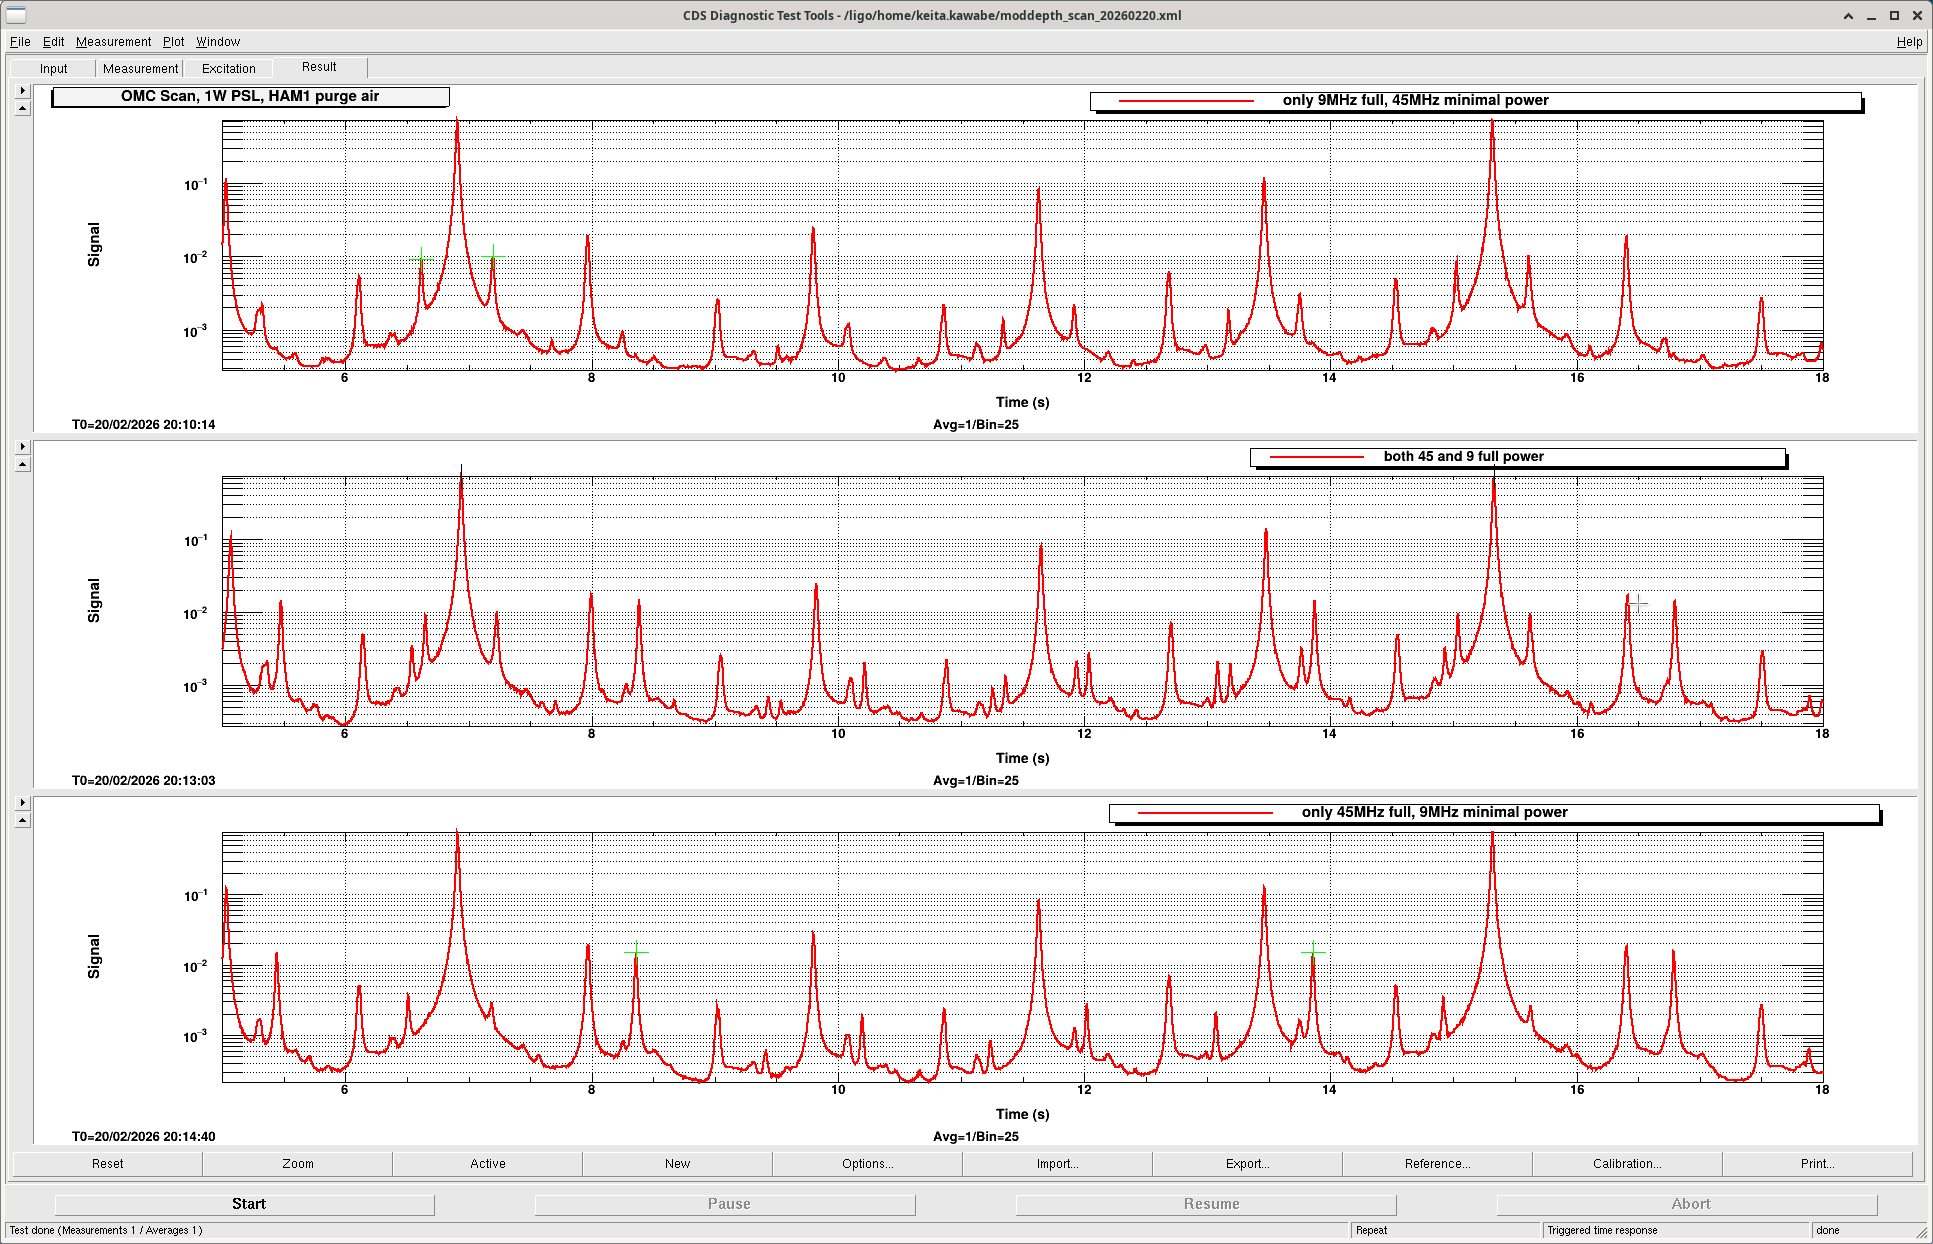Open the Help menu

[x=1908, y=42]
